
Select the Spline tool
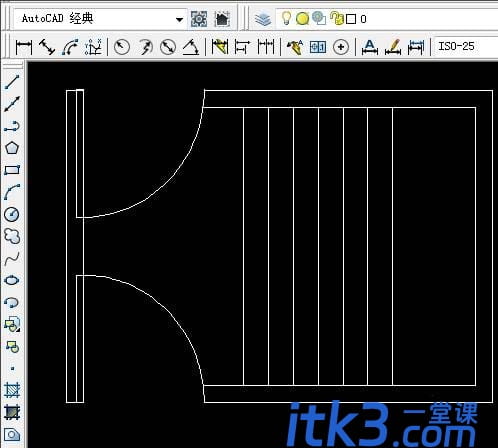[x=12, y=258]
